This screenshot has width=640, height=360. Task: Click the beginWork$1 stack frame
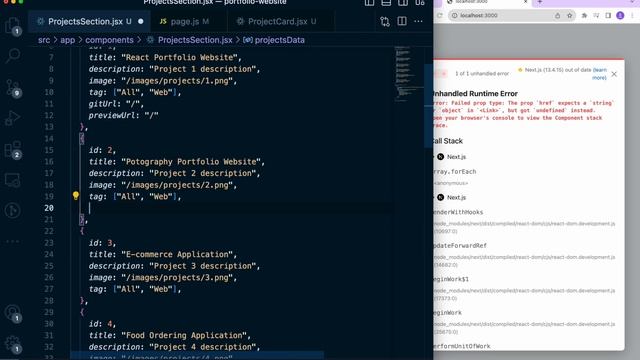(451, 279)
